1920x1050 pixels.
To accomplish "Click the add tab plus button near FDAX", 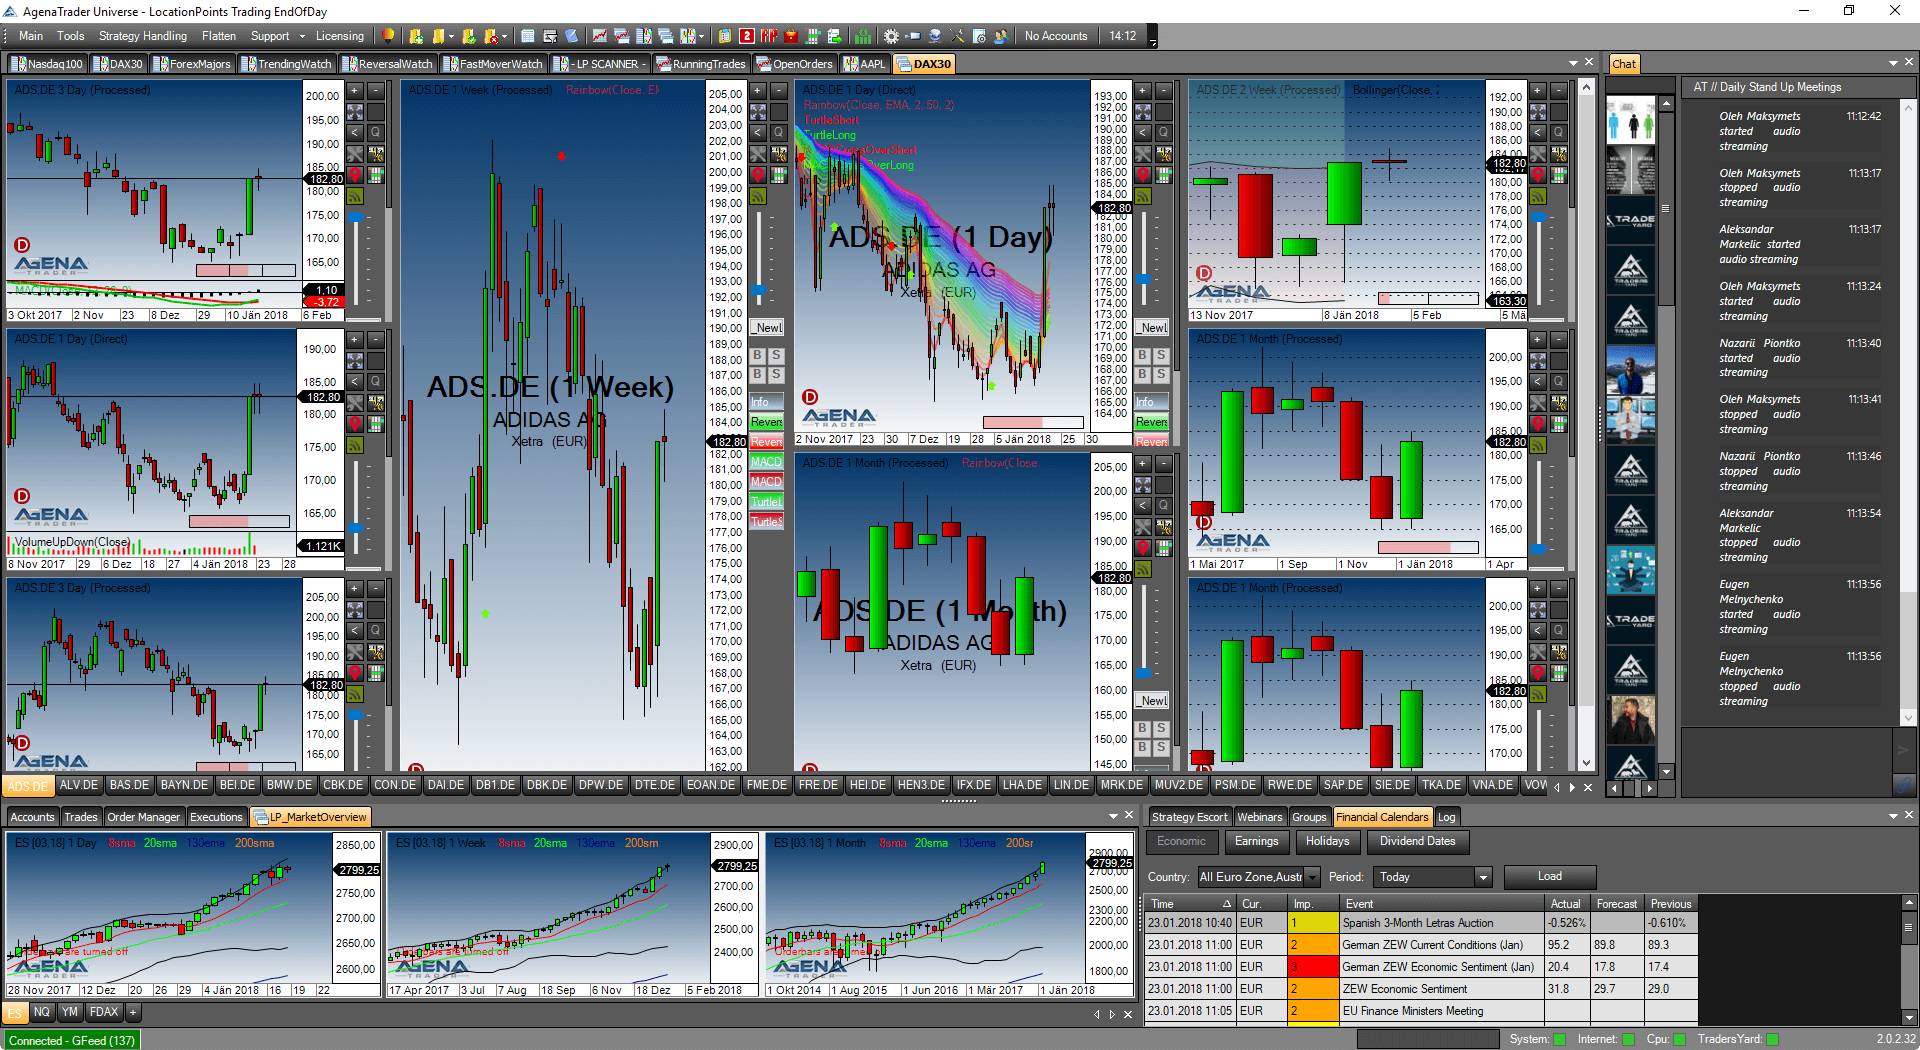I will [133, 1012].
